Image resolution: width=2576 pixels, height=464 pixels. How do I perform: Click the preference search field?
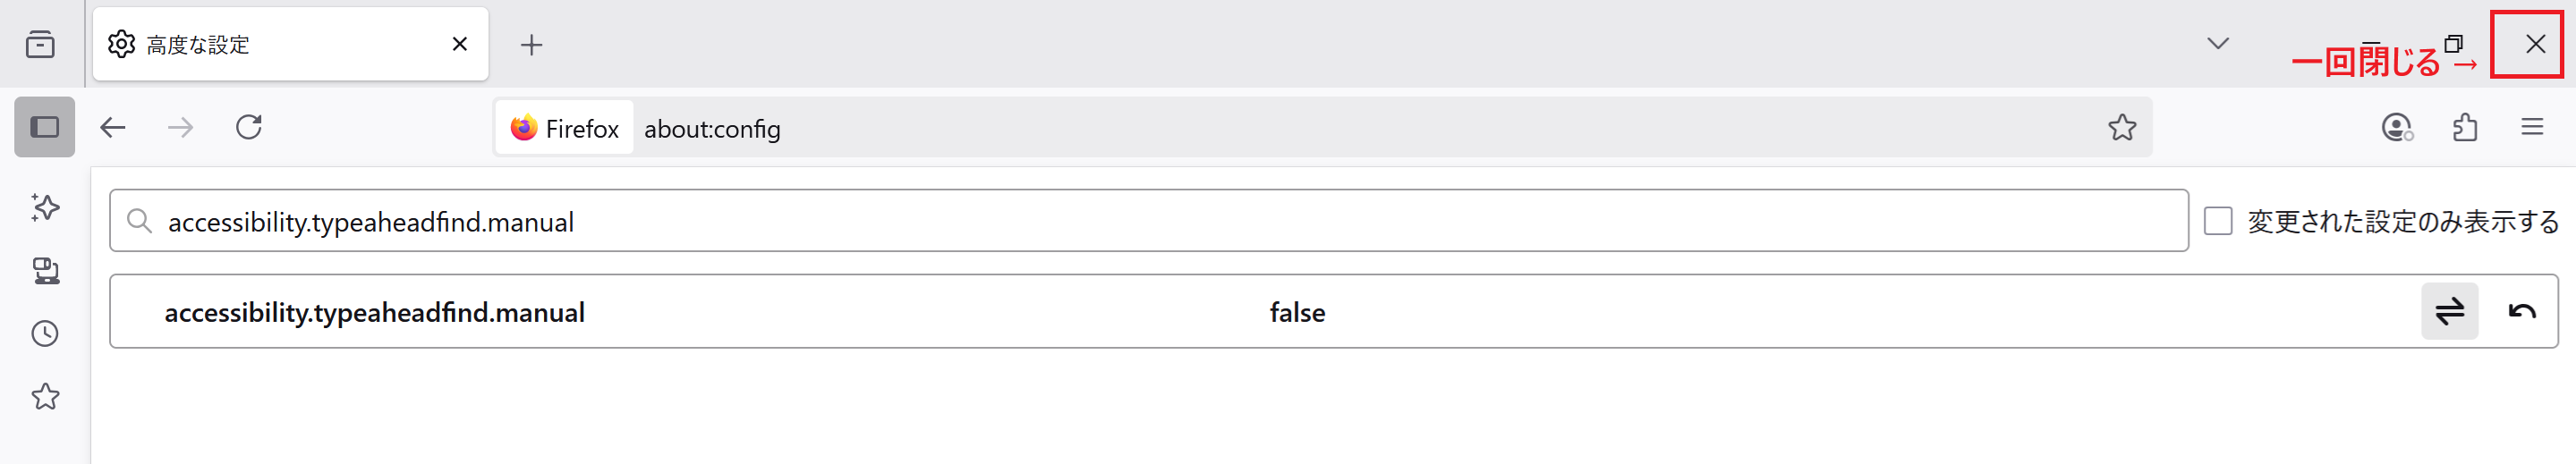coord(1149,221)
